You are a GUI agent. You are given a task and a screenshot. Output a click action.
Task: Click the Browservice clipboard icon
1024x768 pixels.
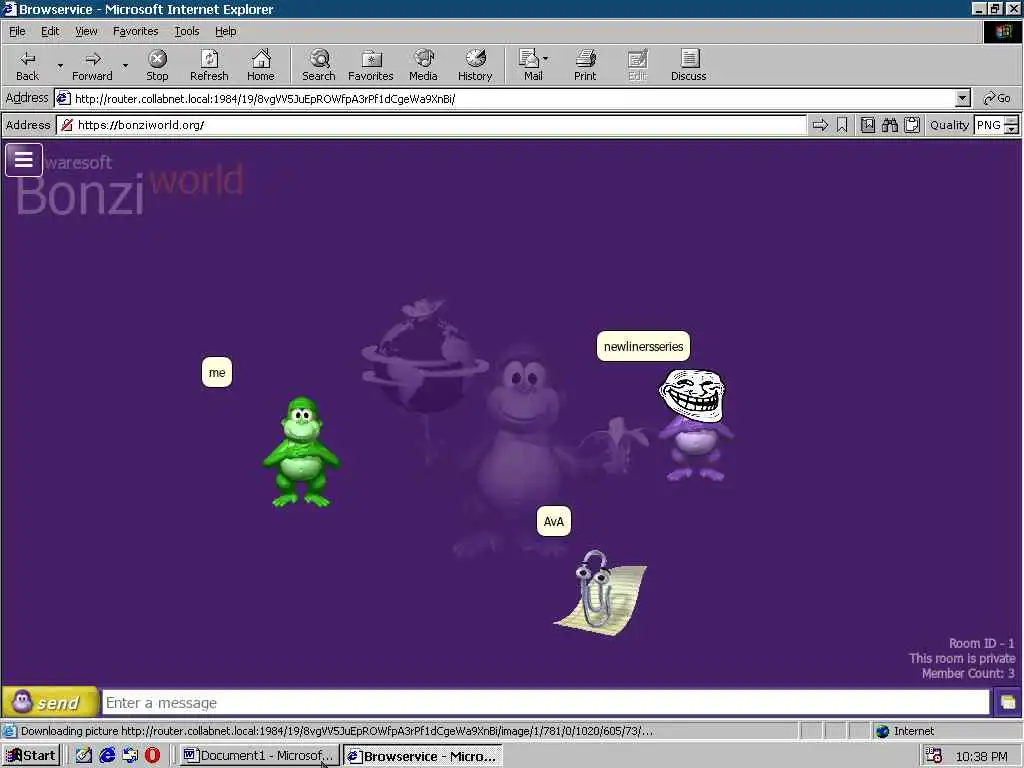tap(912, 125)
